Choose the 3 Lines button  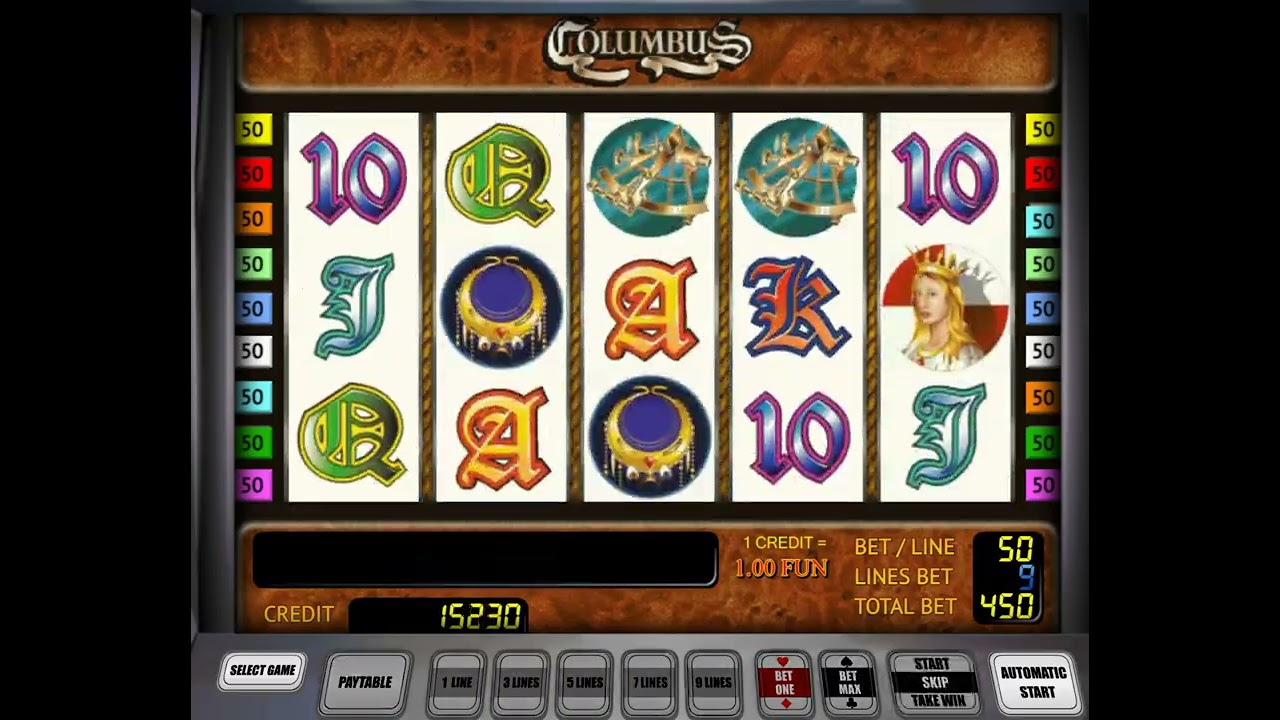point(521,683)
